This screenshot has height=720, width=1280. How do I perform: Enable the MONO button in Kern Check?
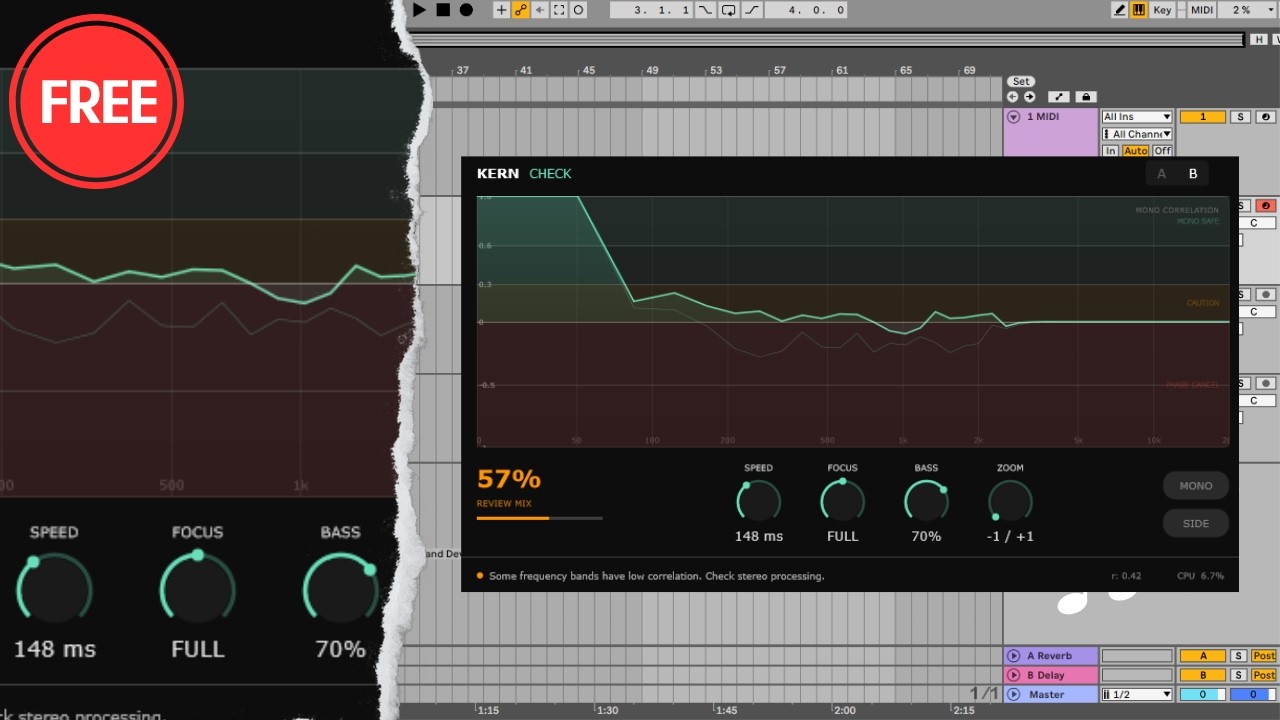1196,486
